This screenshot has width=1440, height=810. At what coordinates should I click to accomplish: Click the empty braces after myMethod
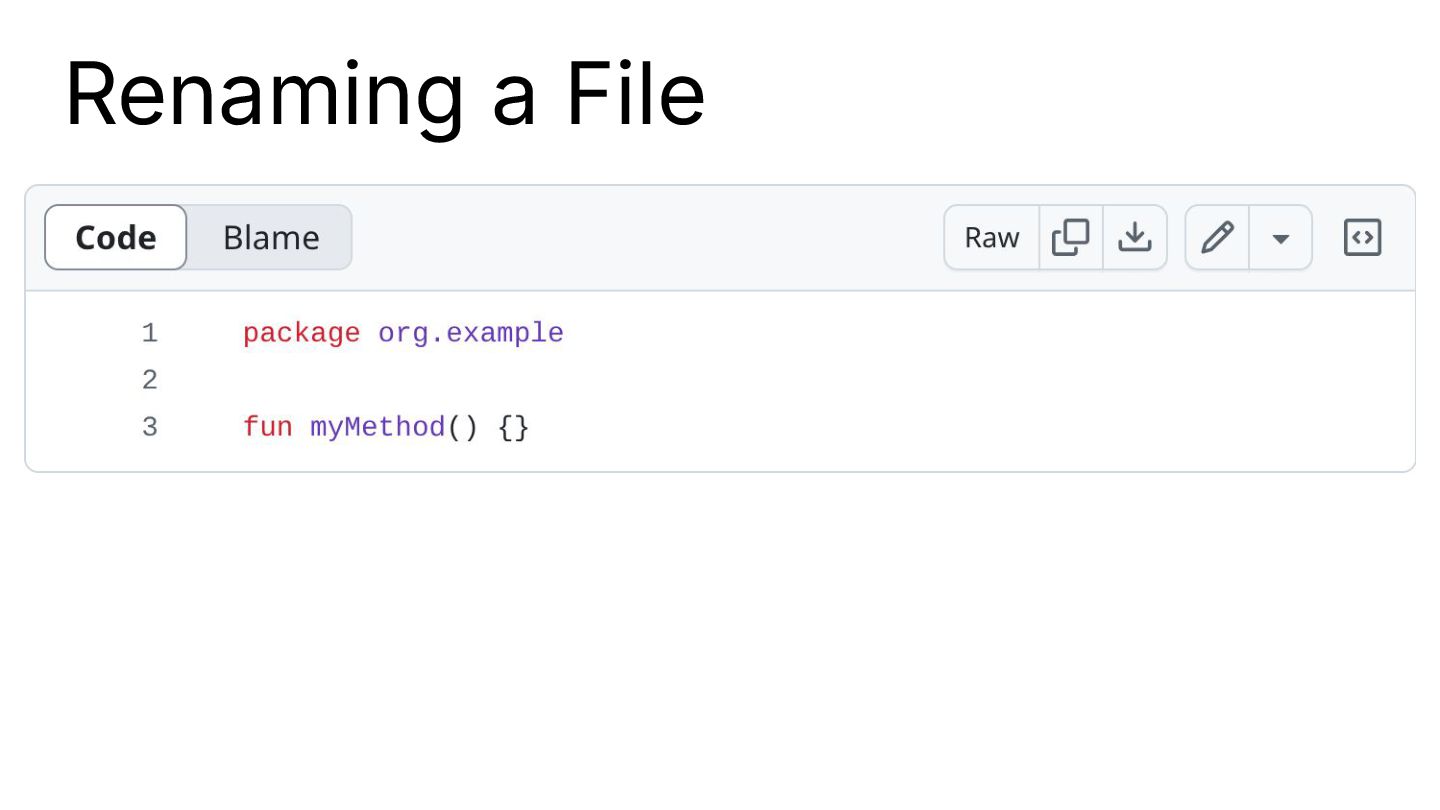pos(514,428)
